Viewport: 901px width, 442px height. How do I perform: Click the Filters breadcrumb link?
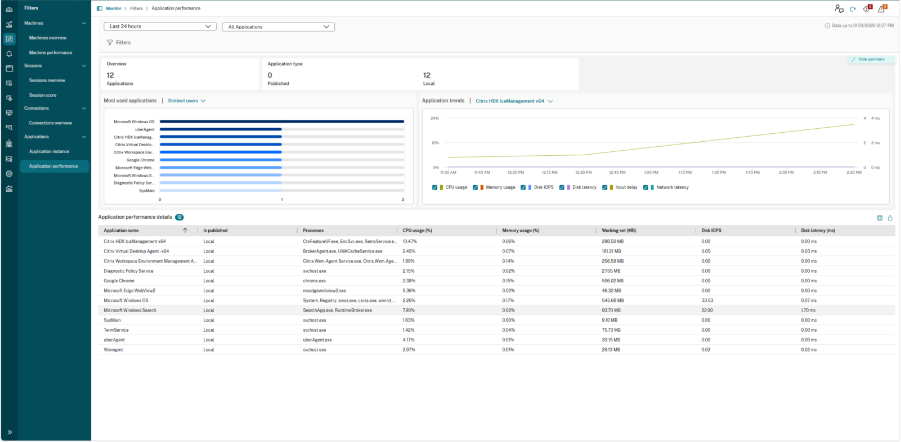pyautogui.click(x=136, y=9)
